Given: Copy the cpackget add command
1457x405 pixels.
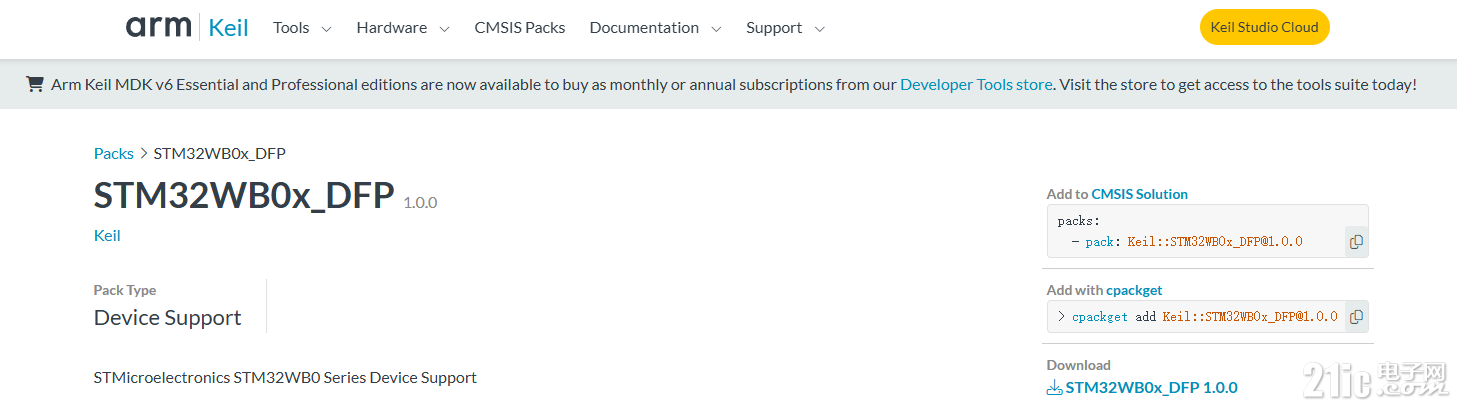Looking at the screenshot, I should [1356, 317].
